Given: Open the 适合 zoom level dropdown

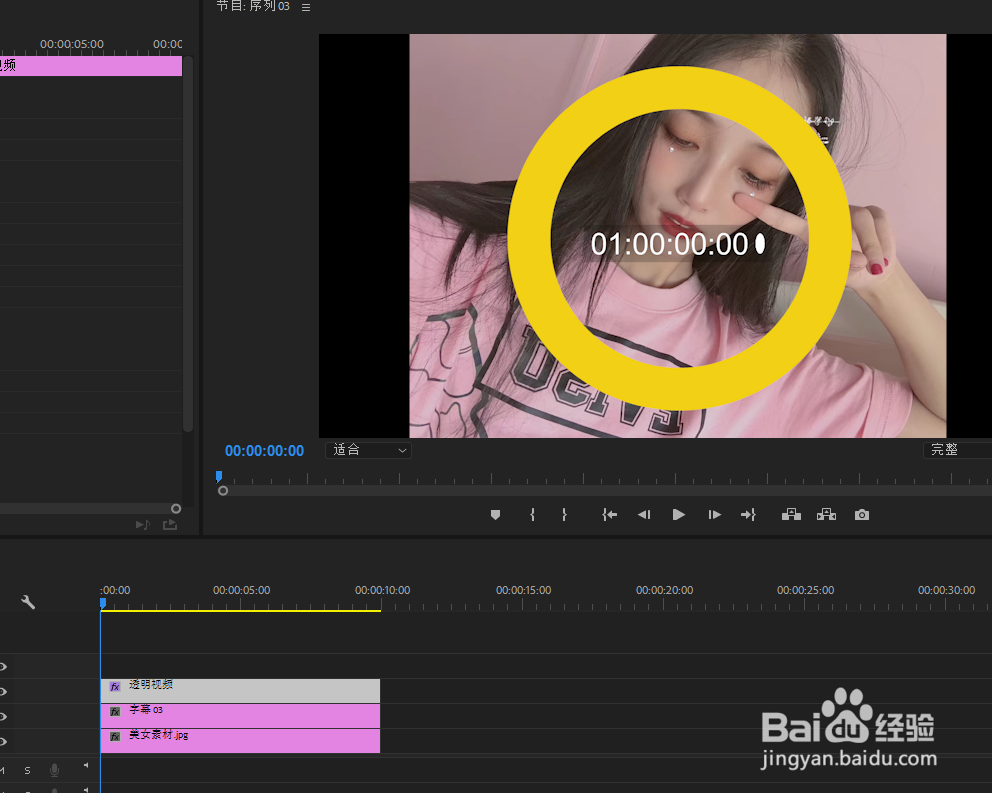Looking at the screenshot, I should (x=368, y=450).
